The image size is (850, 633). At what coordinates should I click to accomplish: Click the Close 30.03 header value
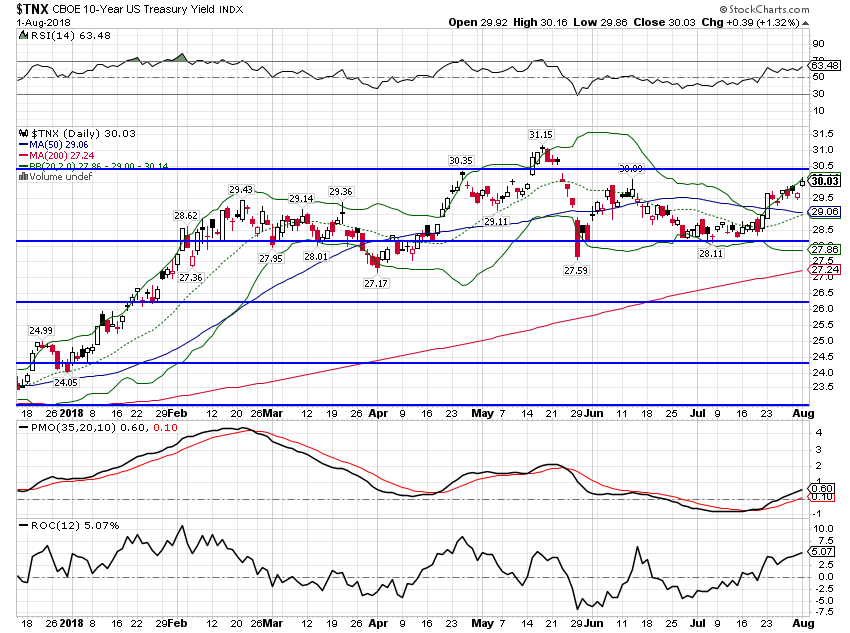[x=664, y=23]
